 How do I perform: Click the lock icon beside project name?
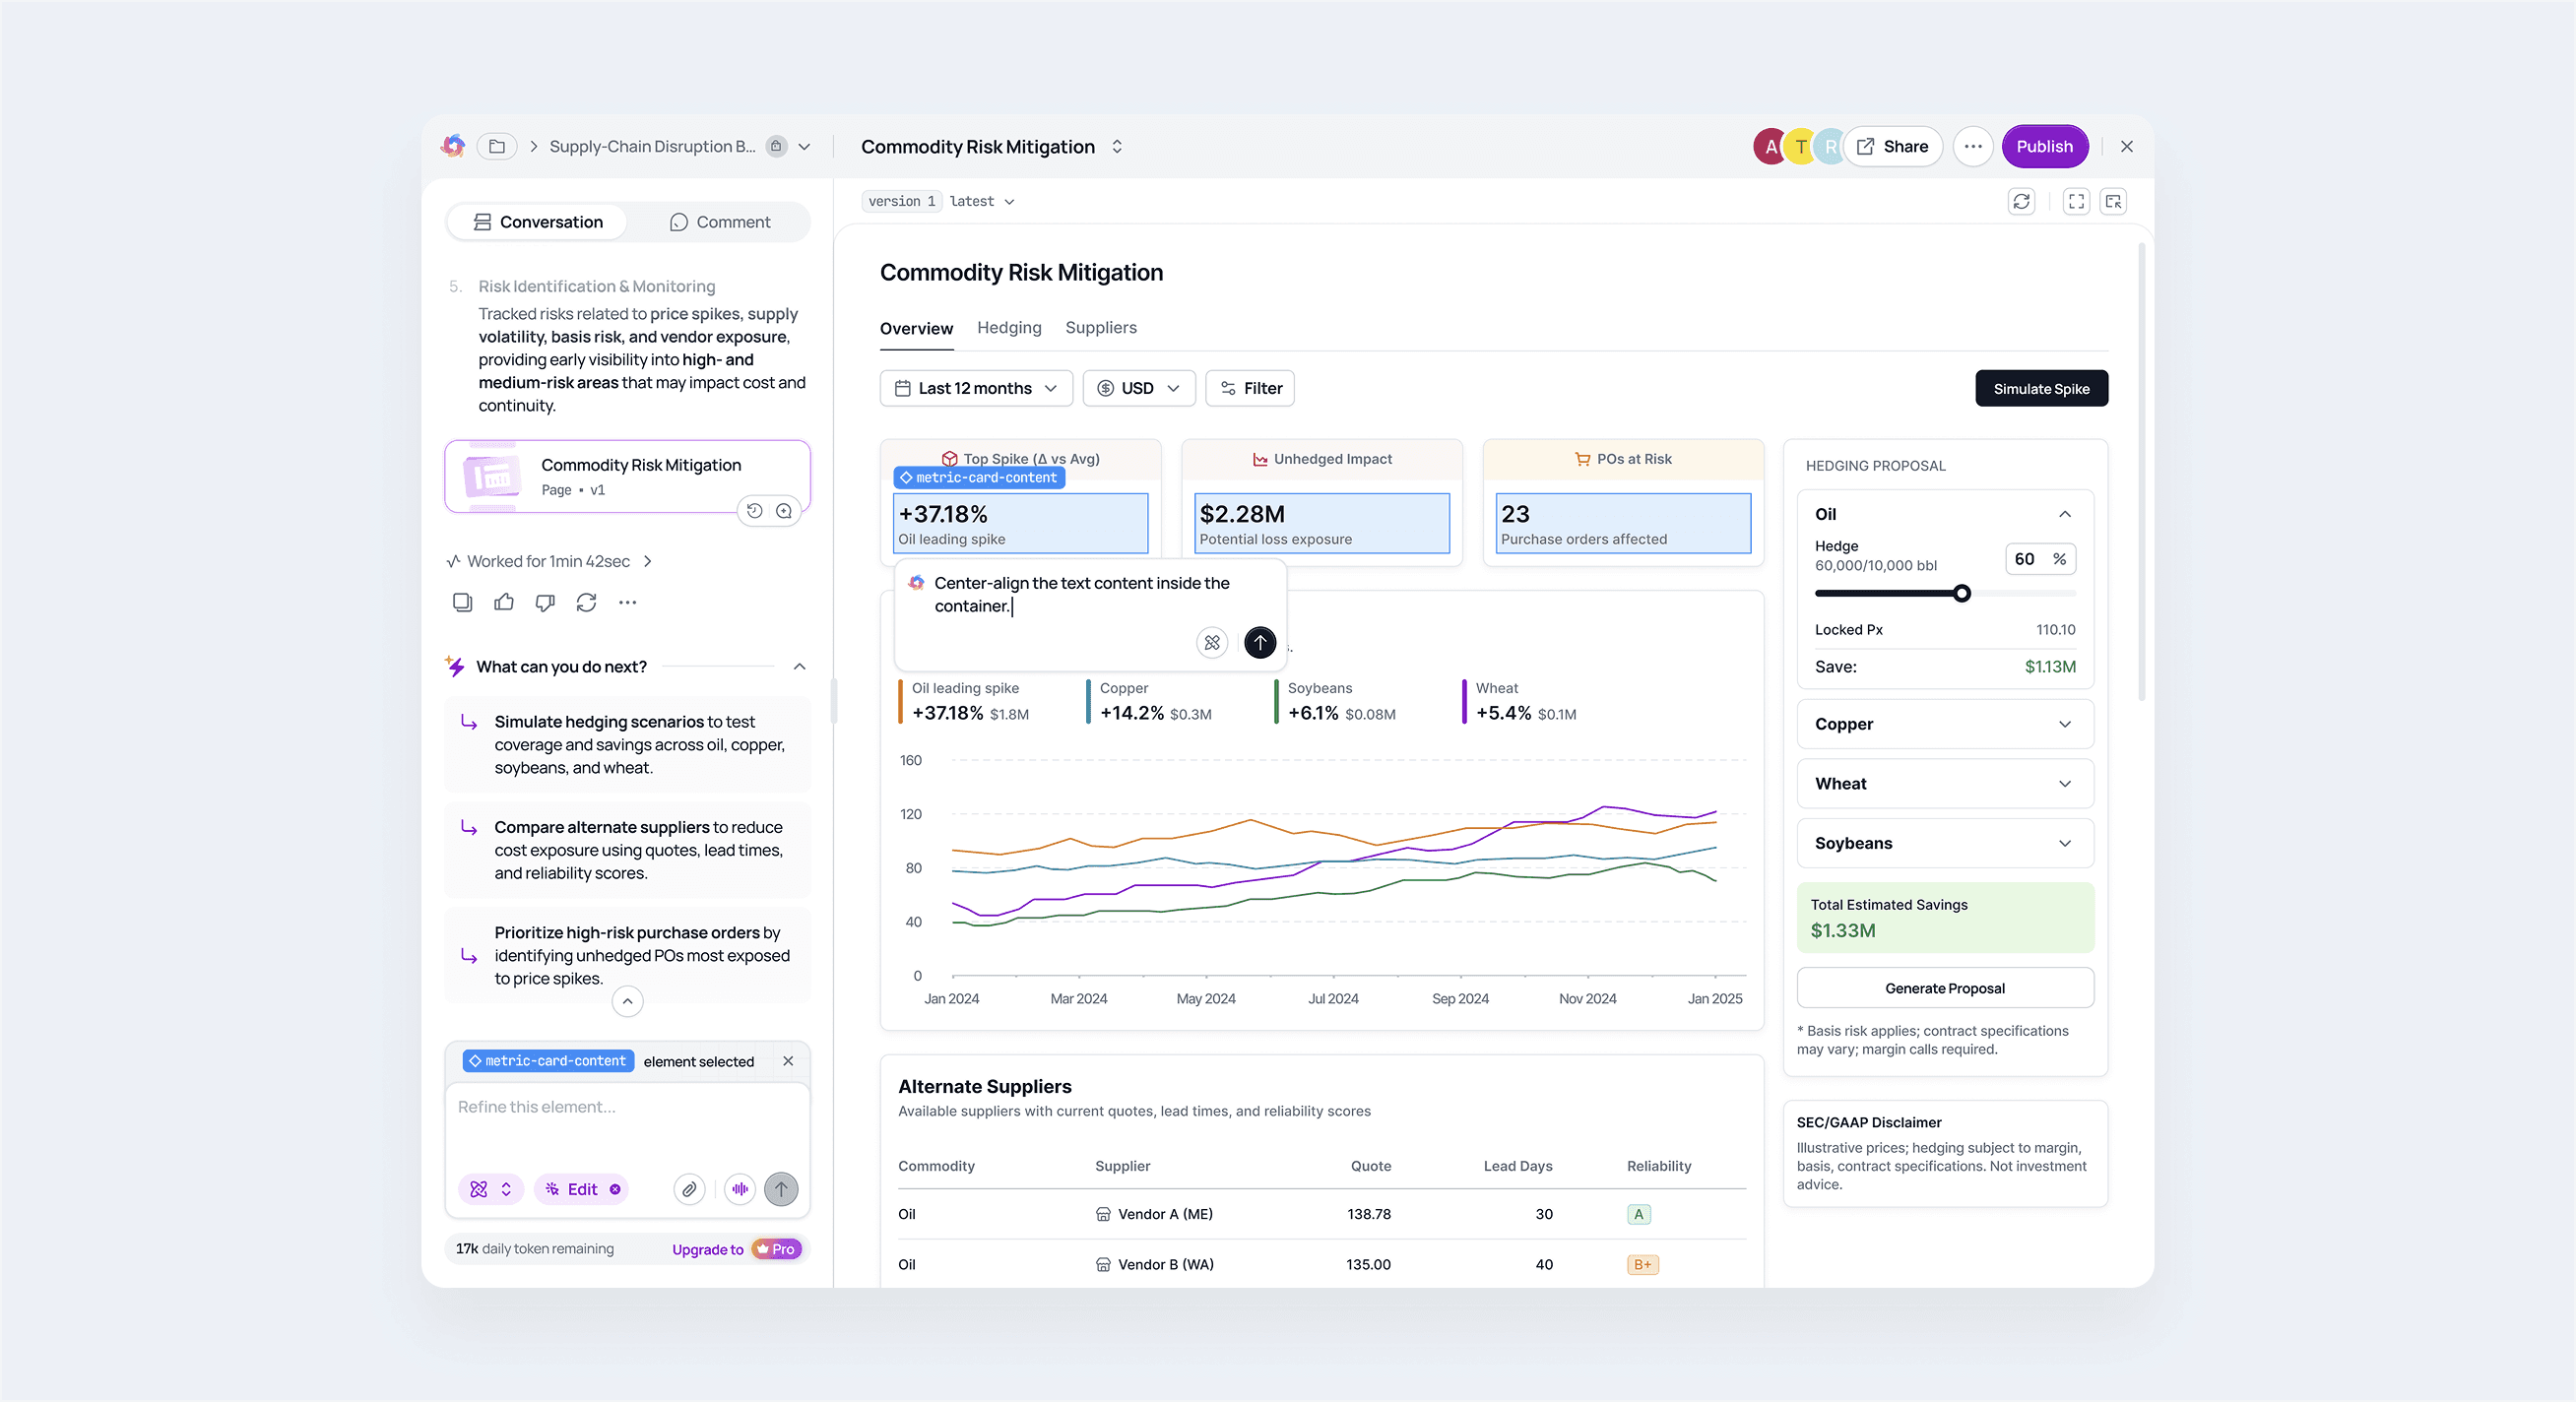click(776, 146)
